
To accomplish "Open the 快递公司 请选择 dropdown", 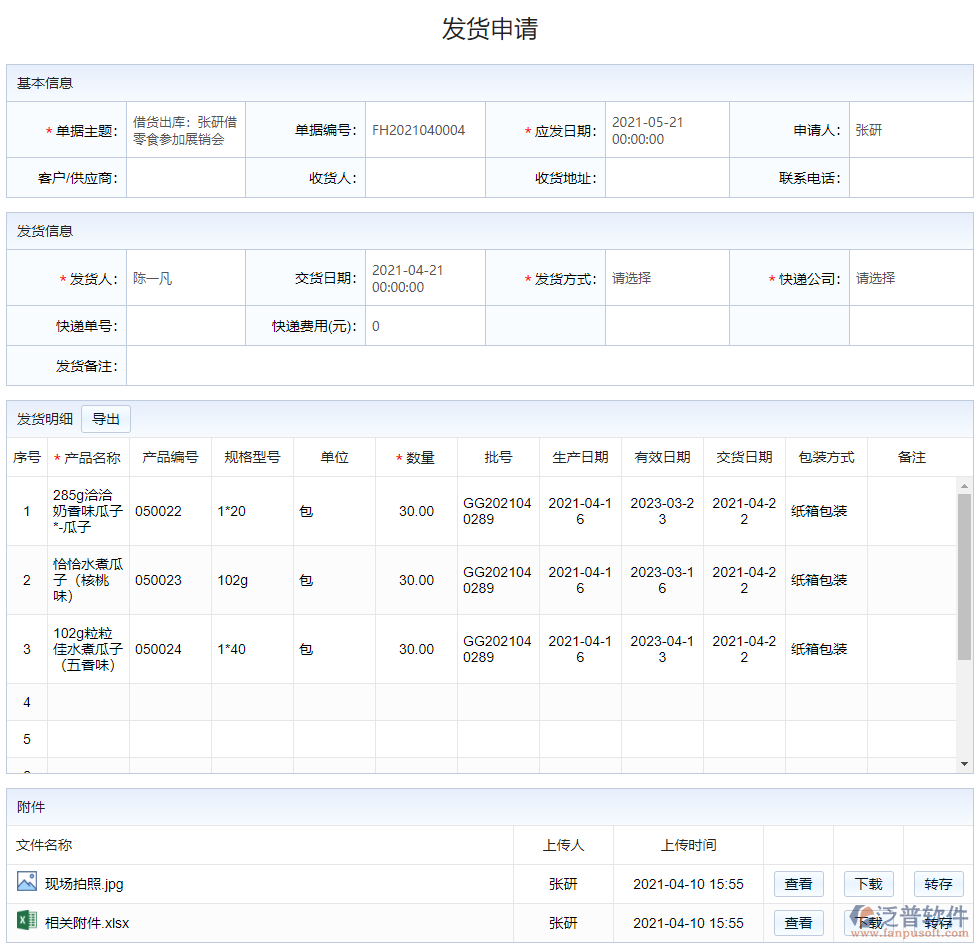I will pos(910,278).
